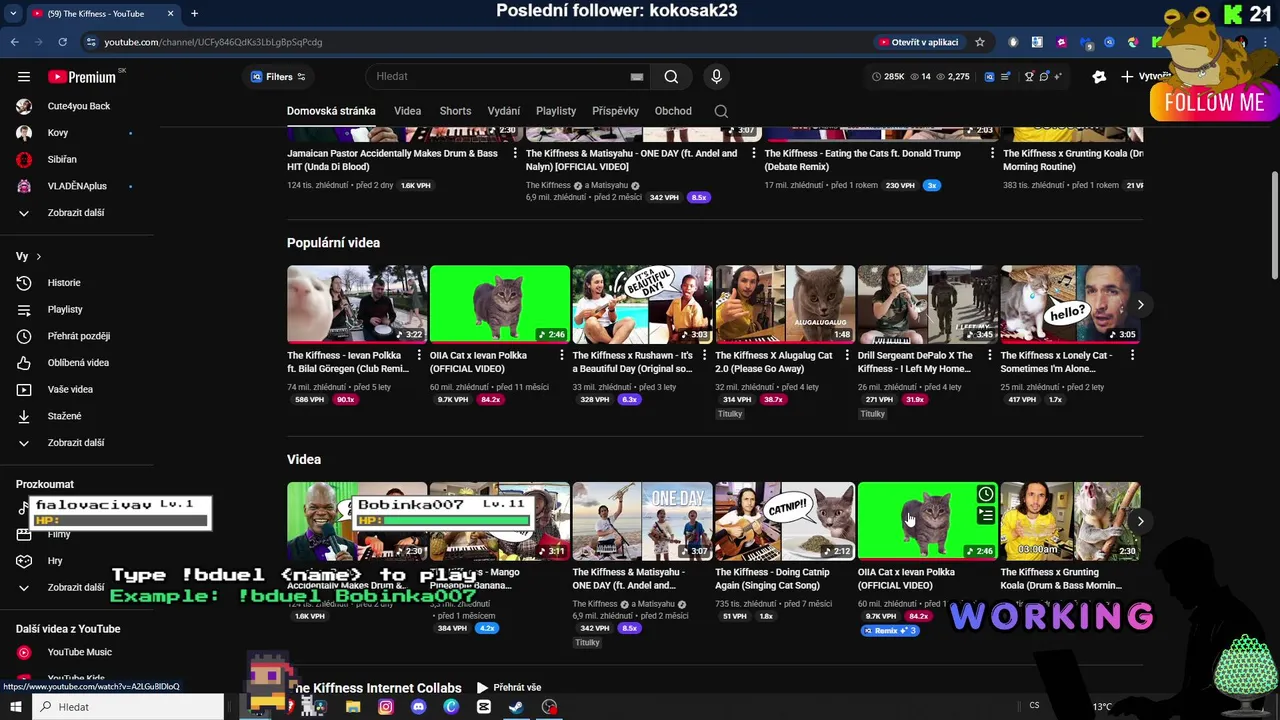Expand the Vy section chevron
1280x720 pixels.
point(38,257)
